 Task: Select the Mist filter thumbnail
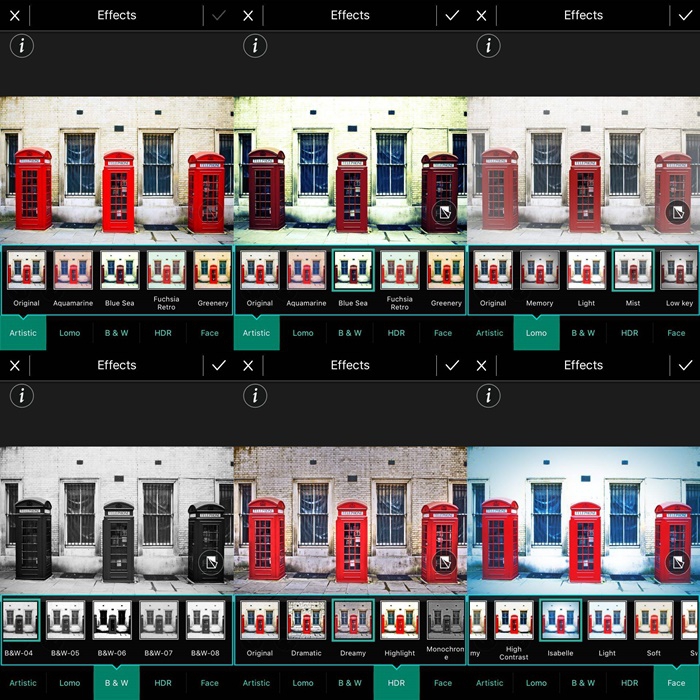pyautogui.click(x=633, y=270)
